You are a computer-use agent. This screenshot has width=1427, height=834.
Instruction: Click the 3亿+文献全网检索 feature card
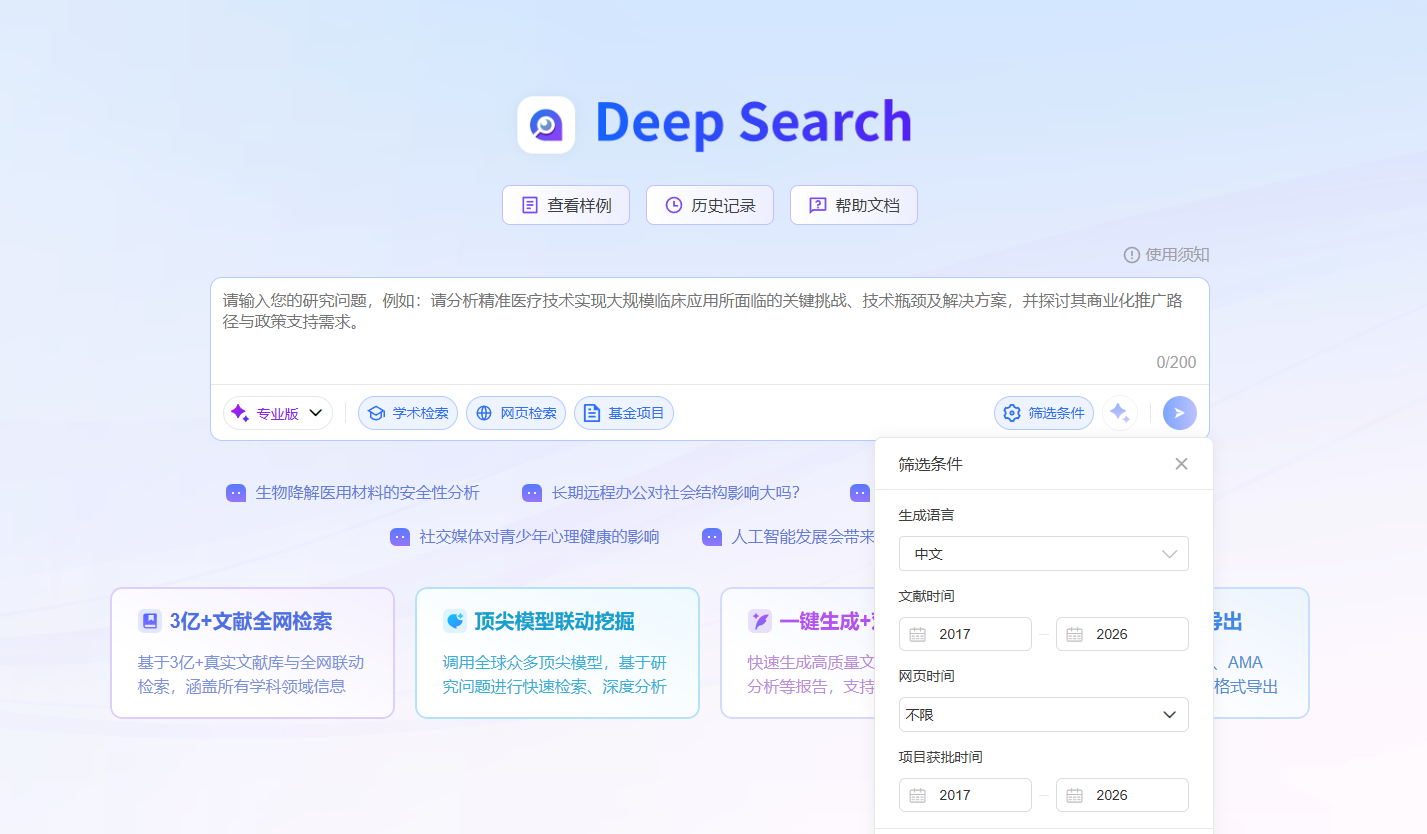click(252, 653)
